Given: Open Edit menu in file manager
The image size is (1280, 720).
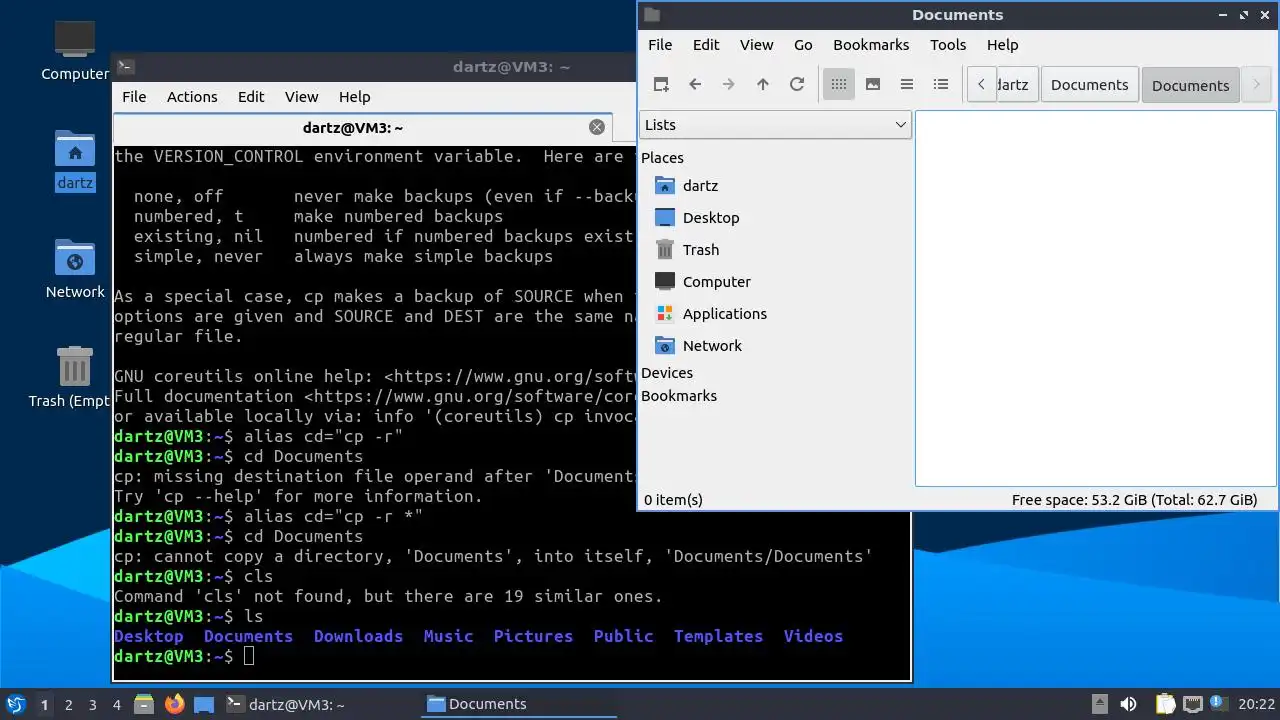Looking at the screenshot, I should click(706, 45).
